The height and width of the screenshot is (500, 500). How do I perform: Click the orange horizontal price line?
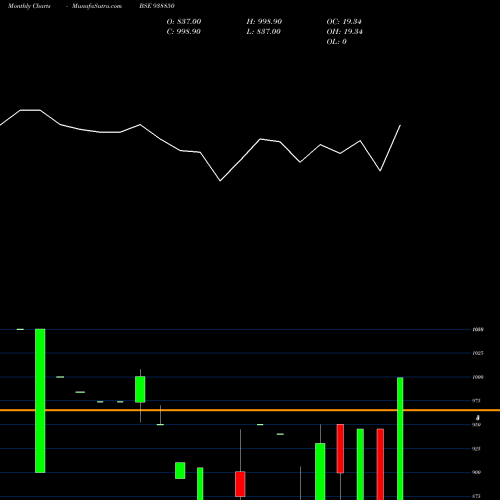tap(250, 410)
